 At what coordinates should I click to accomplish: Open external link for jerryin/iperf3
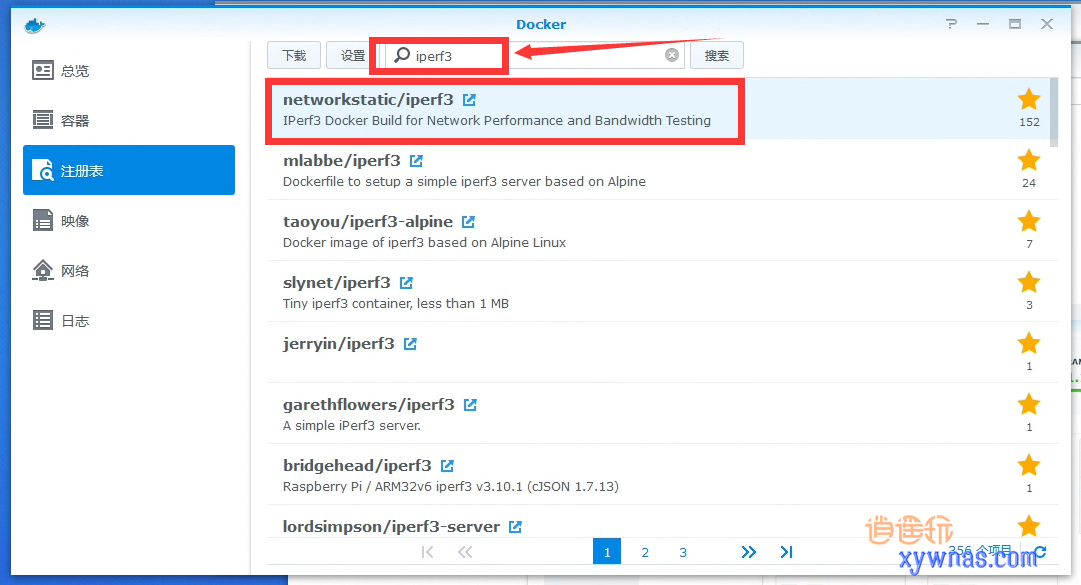click(410, 344)
